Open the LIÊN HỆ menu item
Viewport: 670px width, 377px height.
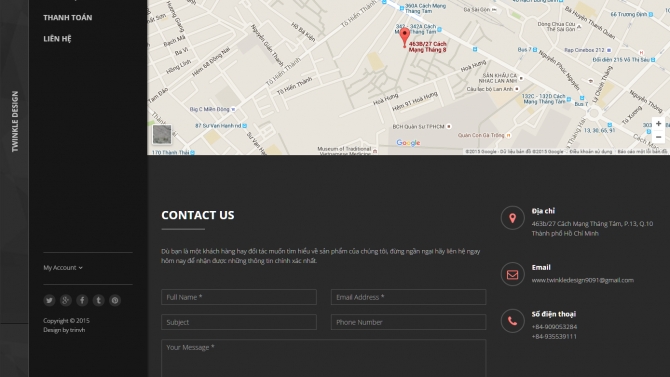[57, 39]
